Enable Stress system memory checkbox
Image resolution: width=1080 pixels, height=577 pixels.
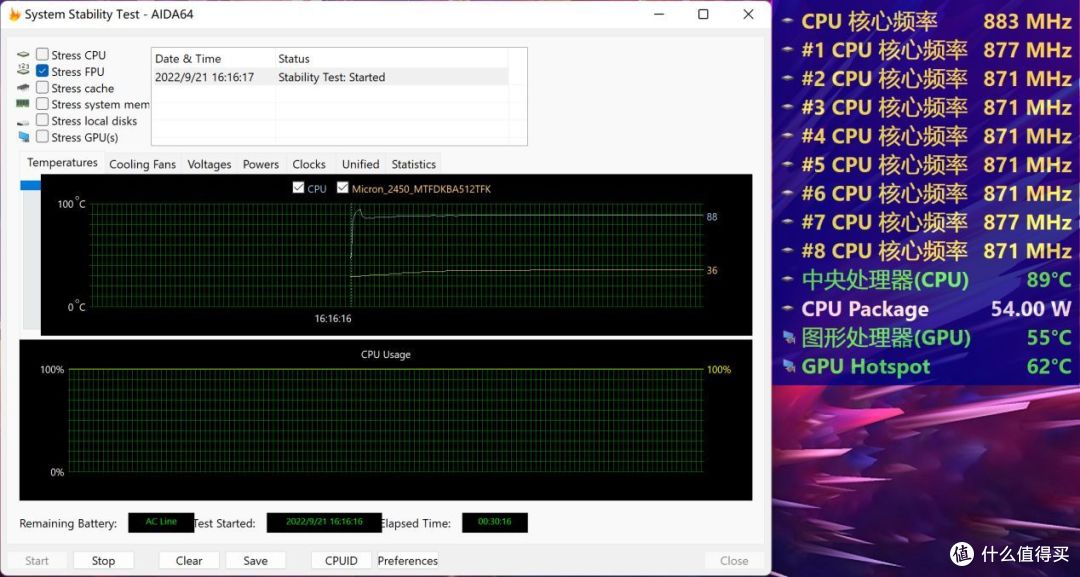[42, 104]
